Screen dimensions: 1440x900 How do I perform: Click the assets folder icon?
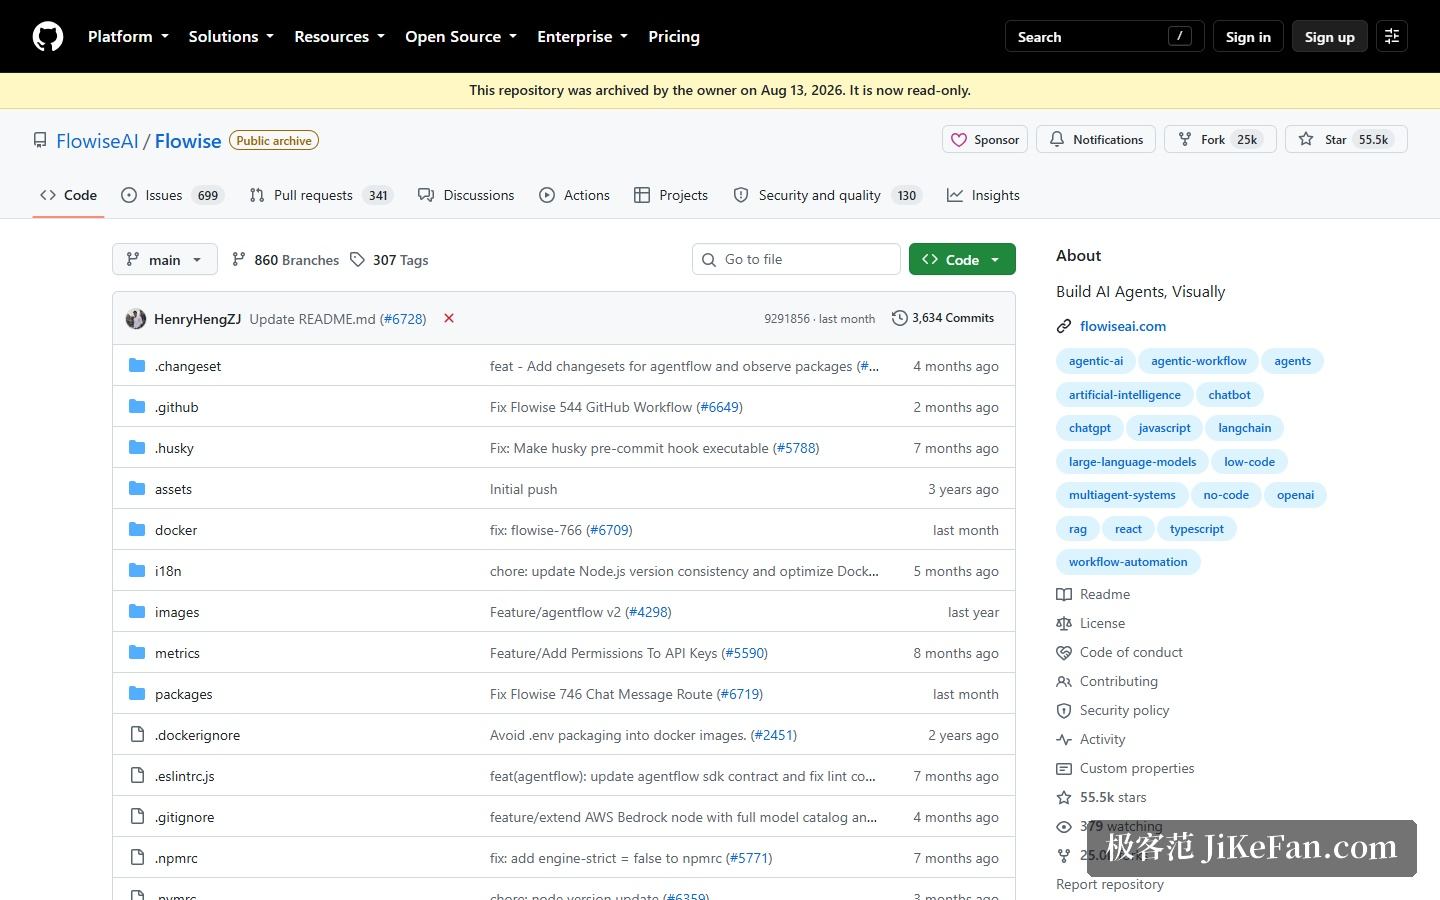tap(137, 489)
